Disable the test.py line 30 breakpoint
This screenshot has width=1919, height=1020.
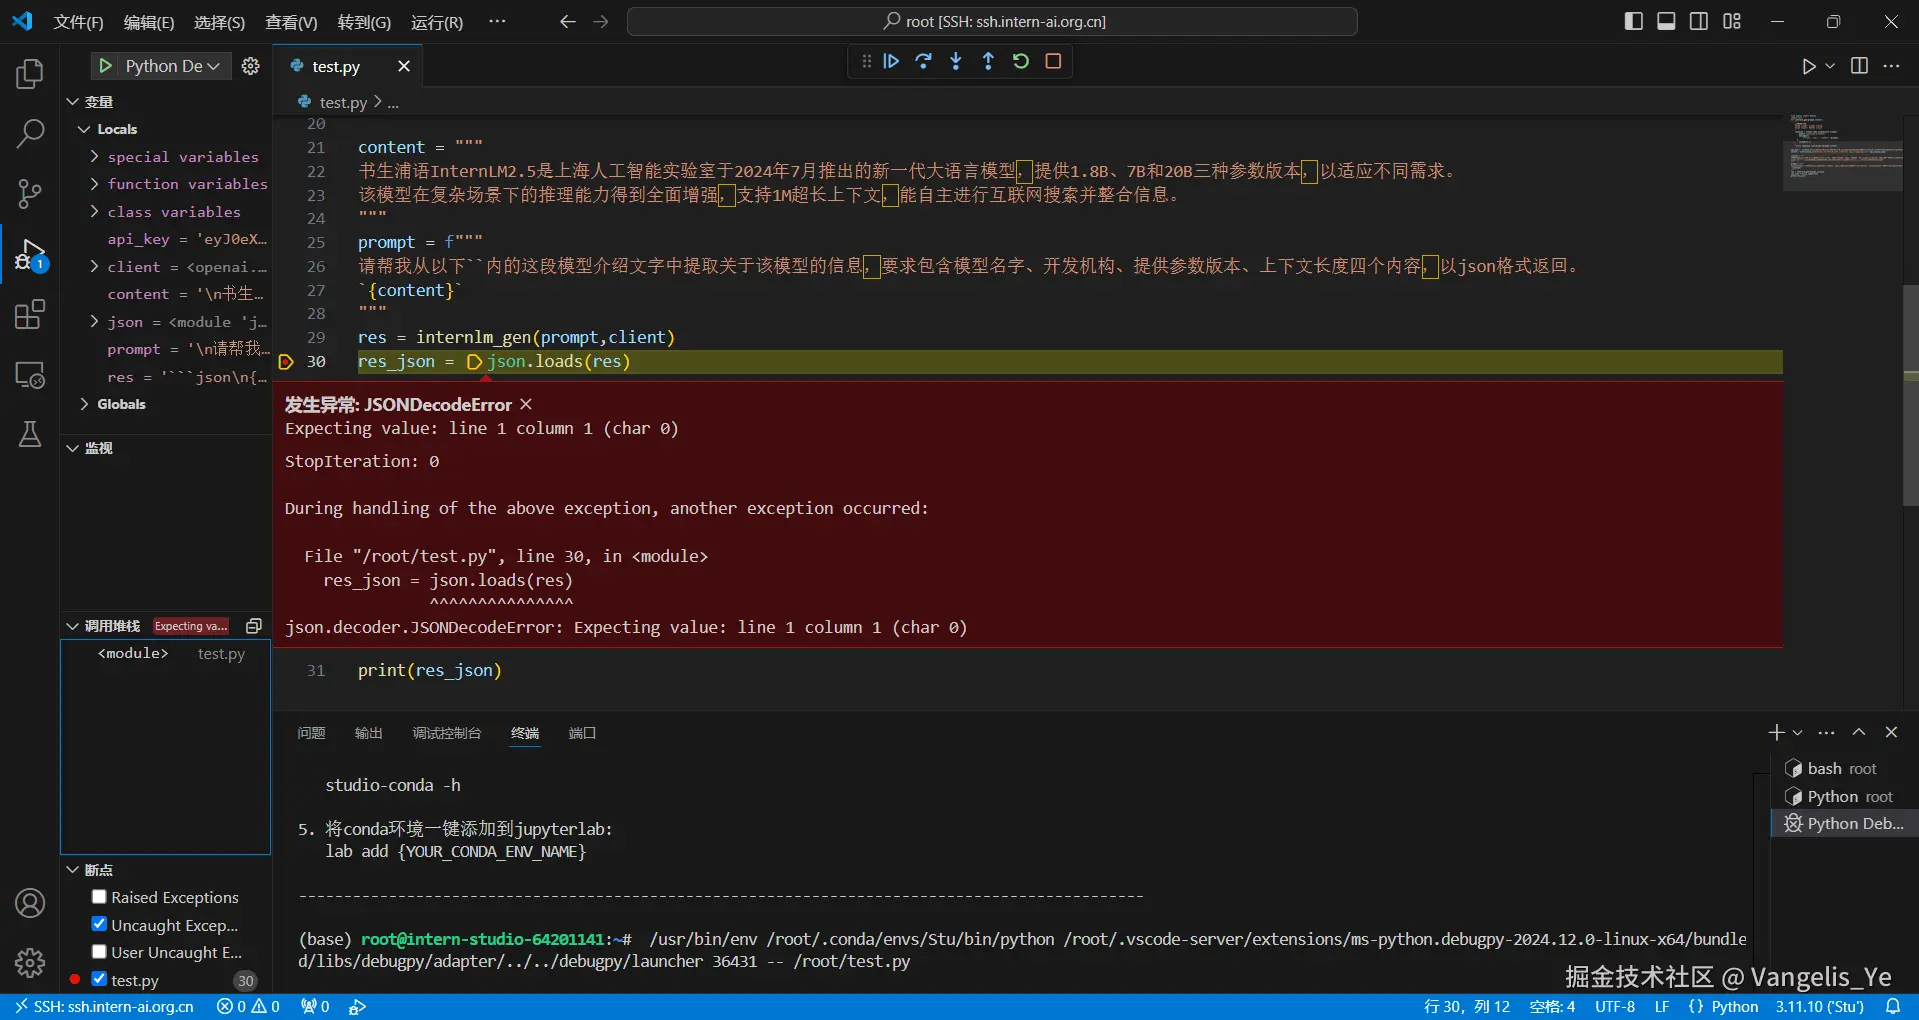coord(99,979)
